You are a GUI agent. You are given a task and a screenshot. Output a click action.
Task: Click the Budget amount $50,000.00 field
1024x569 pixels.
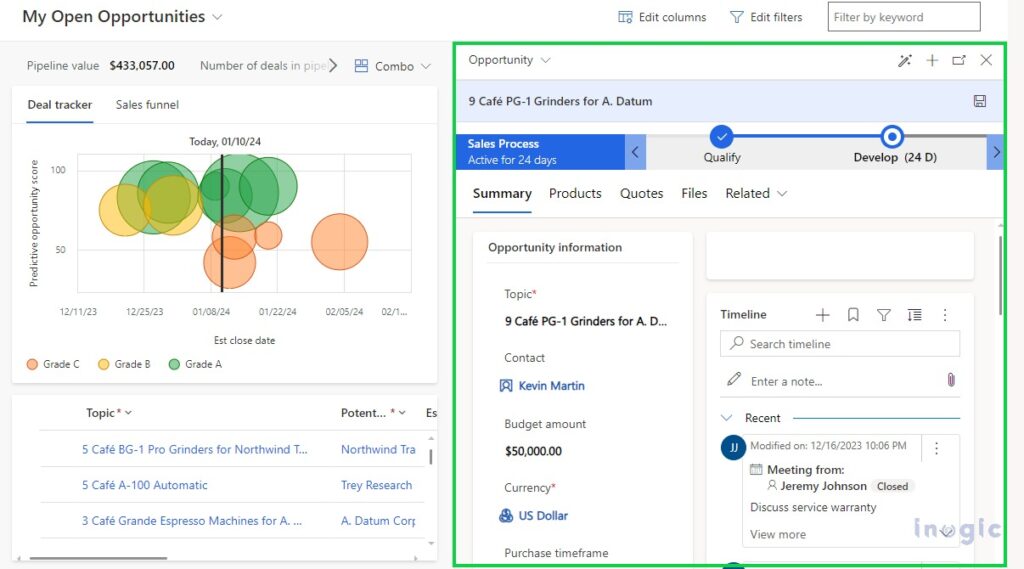(x=533, y=451)
